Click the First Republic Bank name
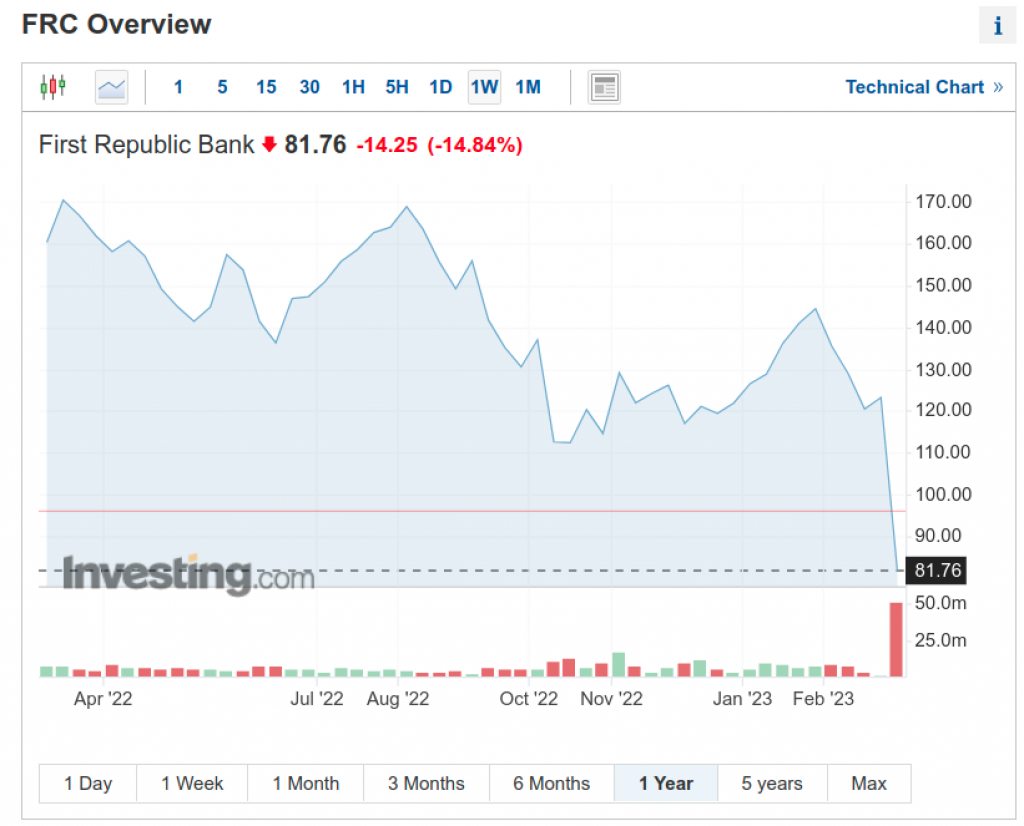1024x826 pixels. 146,144
